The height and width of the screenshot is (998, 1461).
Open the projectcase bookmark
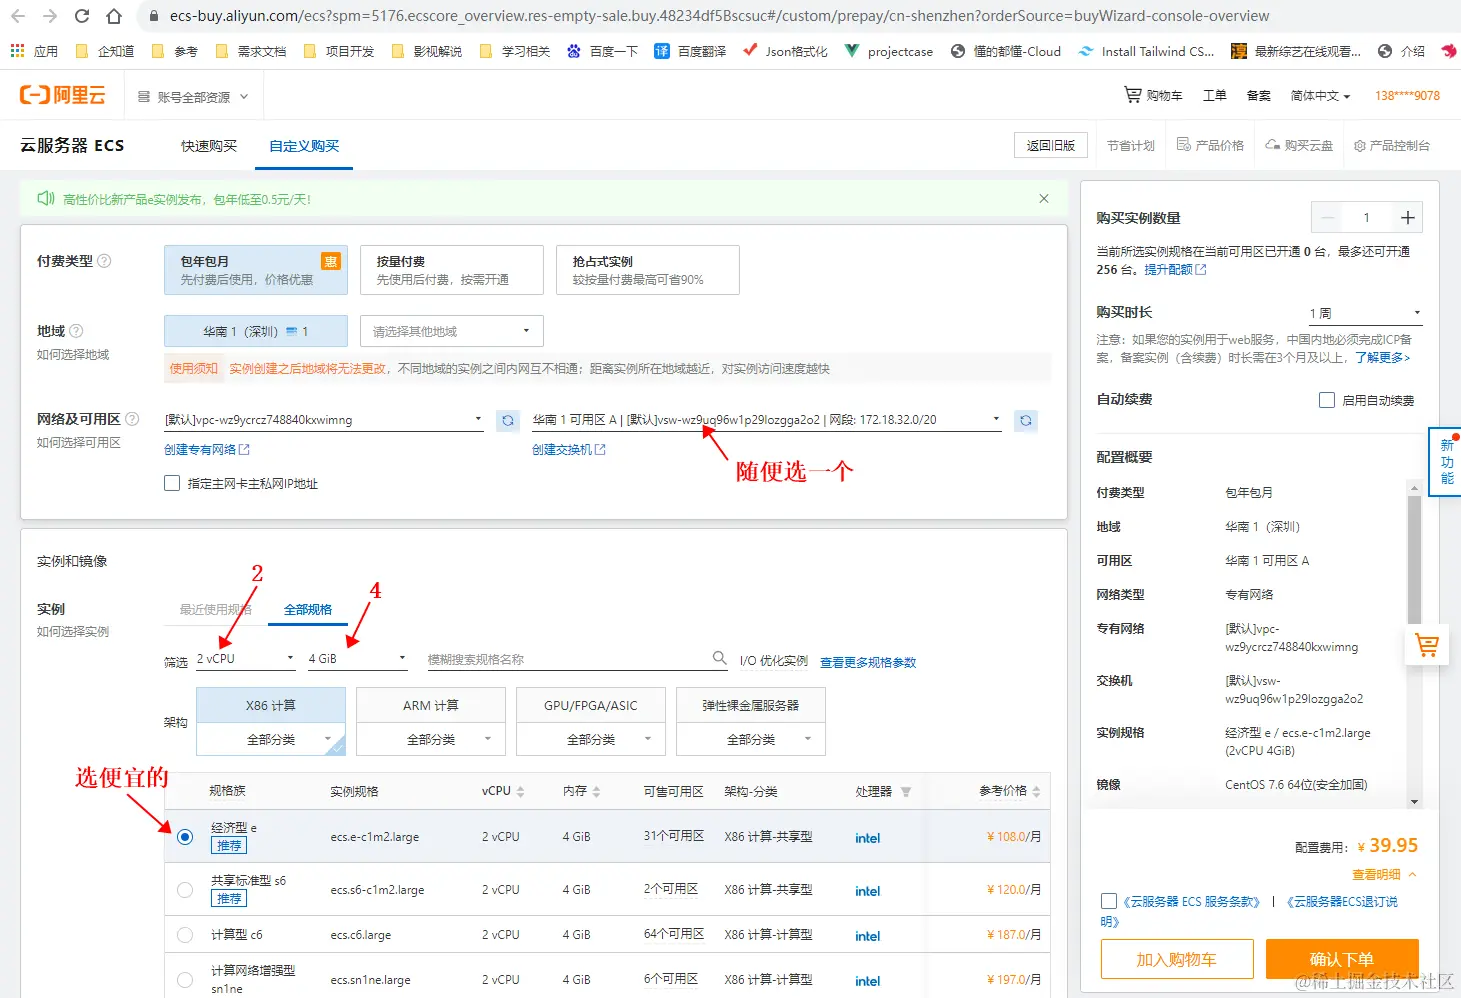(x=889, y=51)
